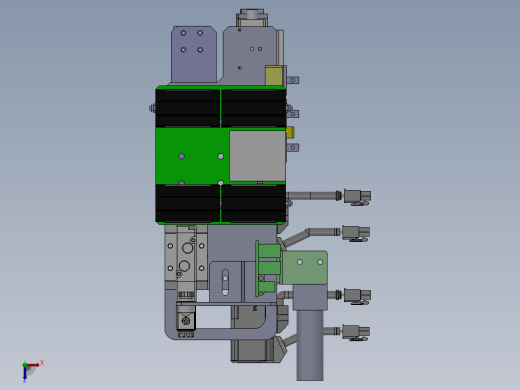This screenshot has width=520, height=390.
Task: Select the knurled fitting inside the bottom frame
Action: point(186,320)
